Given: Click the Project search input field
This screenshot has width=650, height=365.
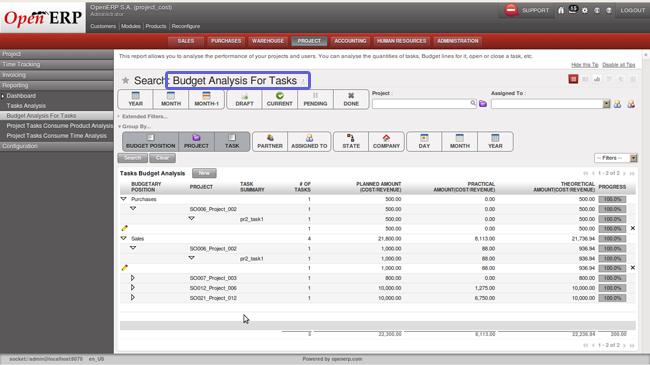Looking at the screenshot, I should pyautogui.click(x=421, y=104).
